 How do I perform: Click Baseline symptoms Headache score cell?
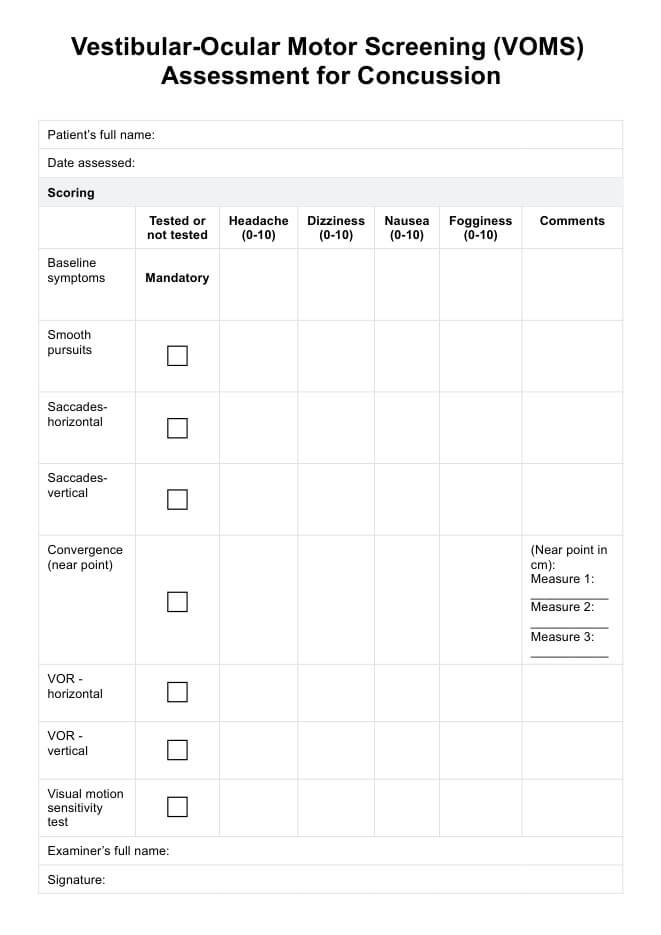(258, 284)
